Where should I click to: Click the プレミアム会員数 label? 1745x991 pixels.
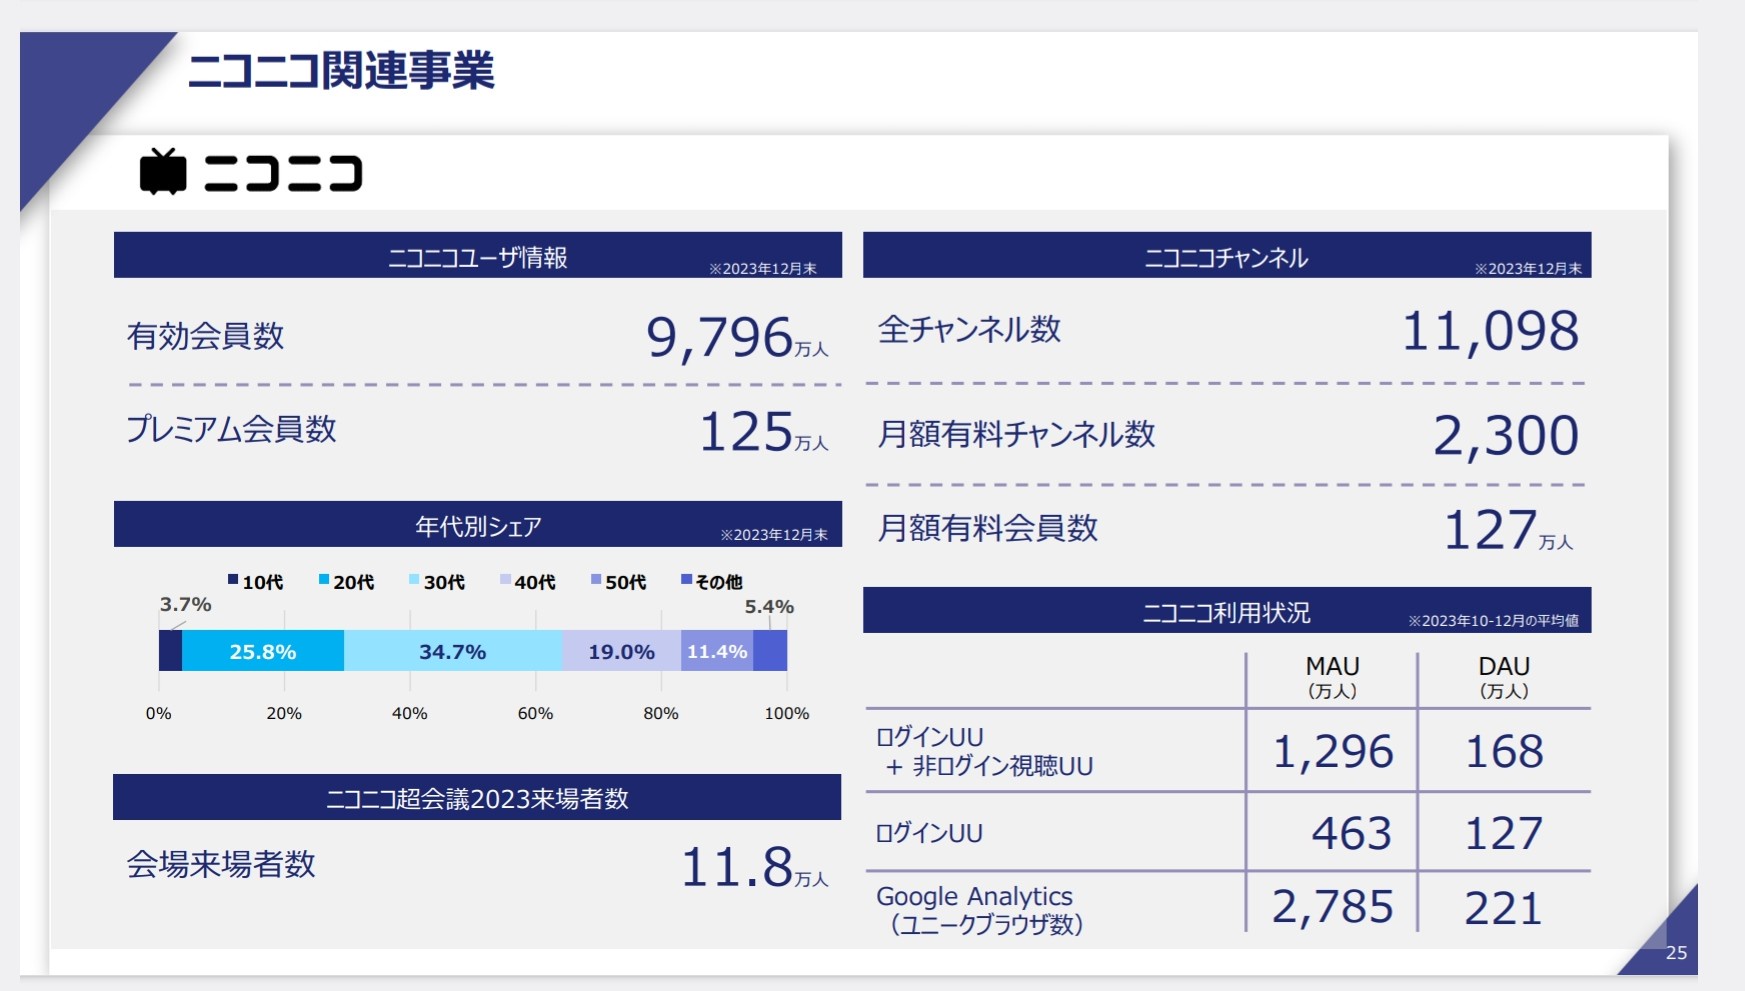(231, 429)
